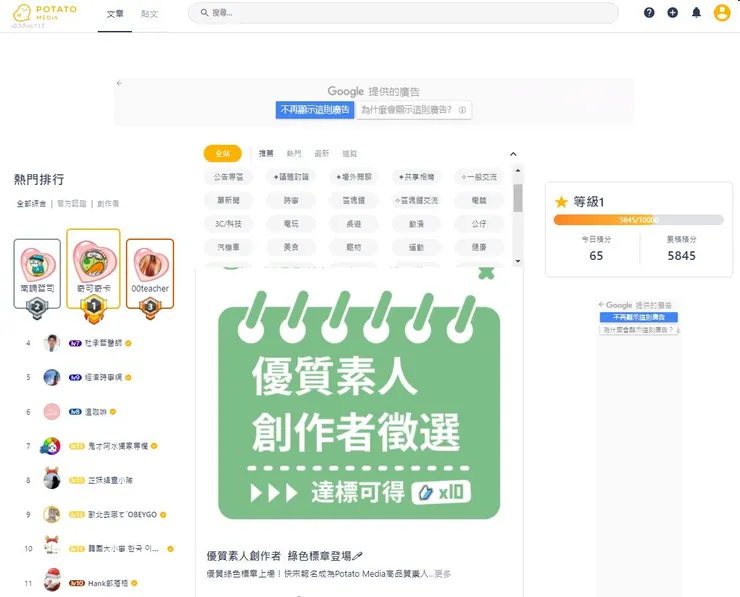Choose the 議題討論 category
Viewport: 740px width, 597px height.
291,177
